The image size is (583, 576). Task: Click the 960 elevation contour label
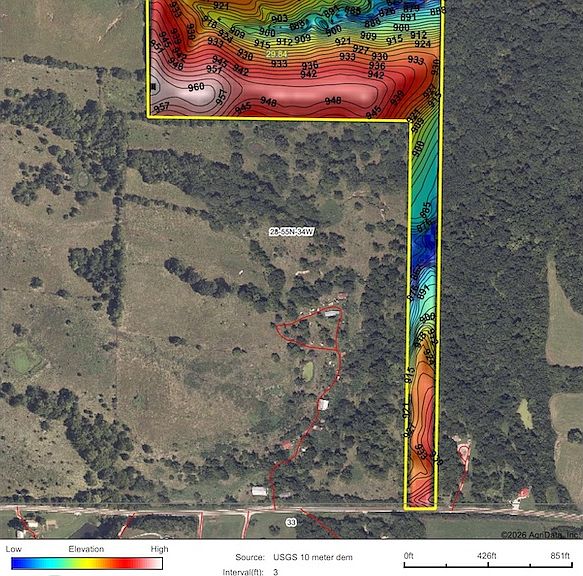pos(196,87)
